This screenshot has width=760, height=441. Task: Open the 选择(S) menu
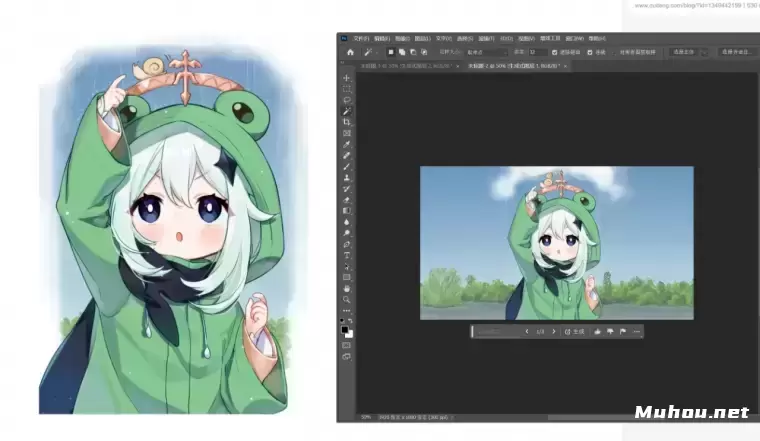click(x=465, y=38)
